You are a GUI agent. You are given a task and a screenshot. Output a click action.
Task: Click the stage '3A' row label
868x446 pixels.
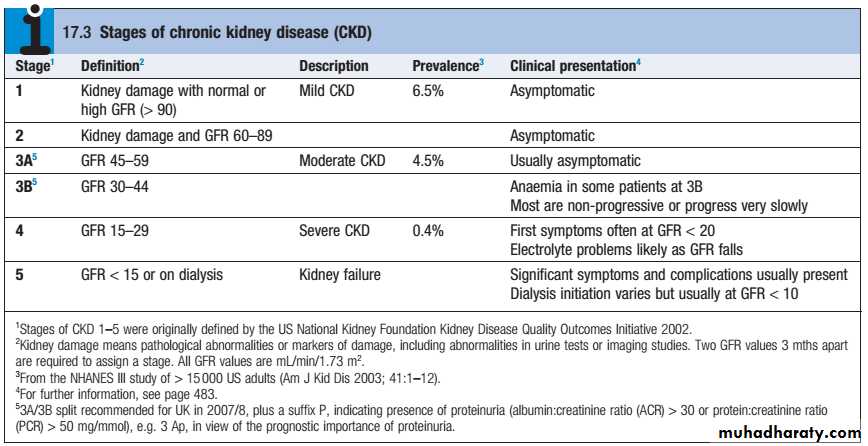click(x=28, y=160)
